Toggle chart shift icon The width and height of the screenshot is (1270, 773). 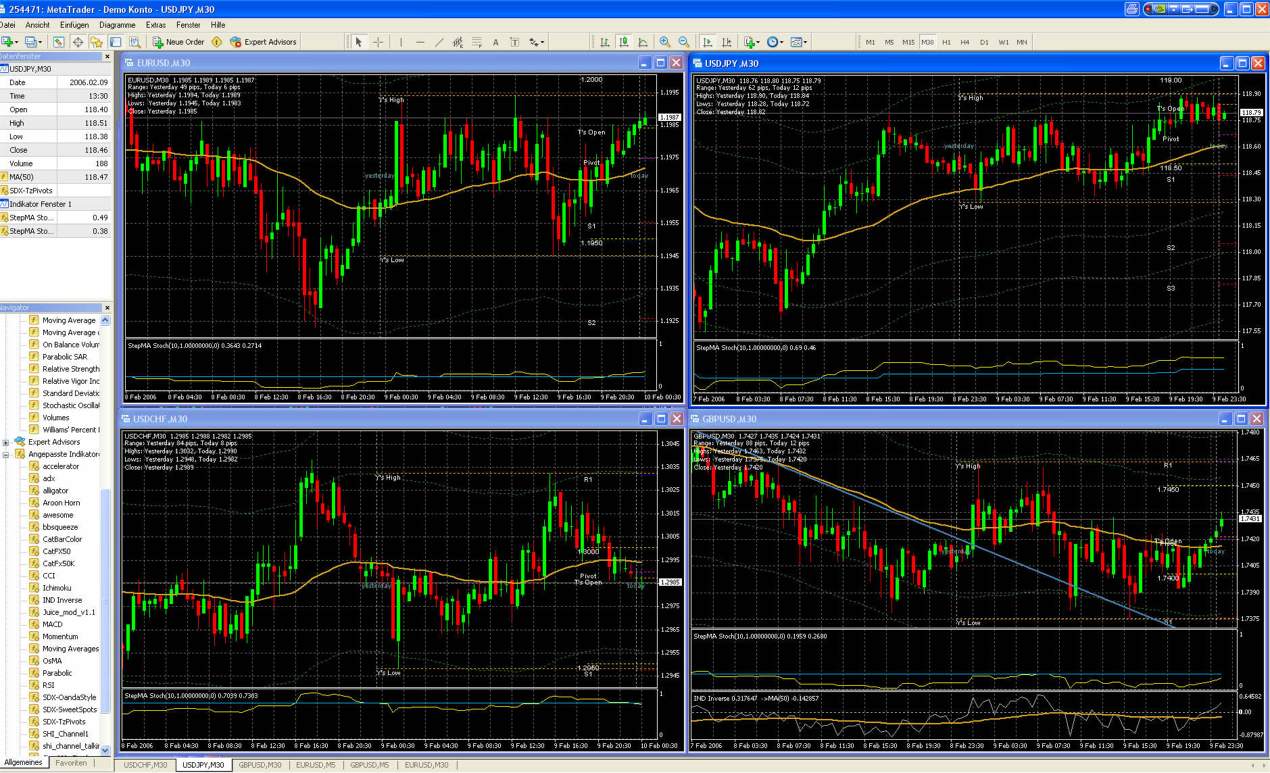(726, 42)
